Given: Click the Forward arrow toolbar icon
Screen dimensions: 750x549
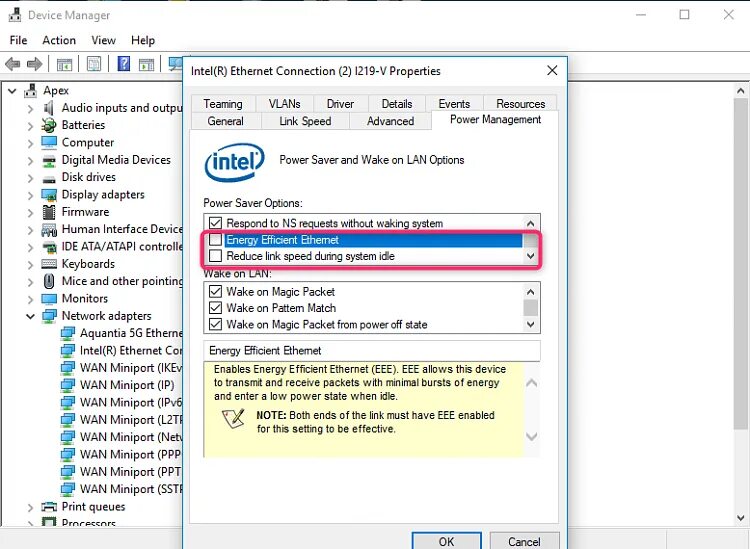Looking at the screenshot, I should [34, 64].
